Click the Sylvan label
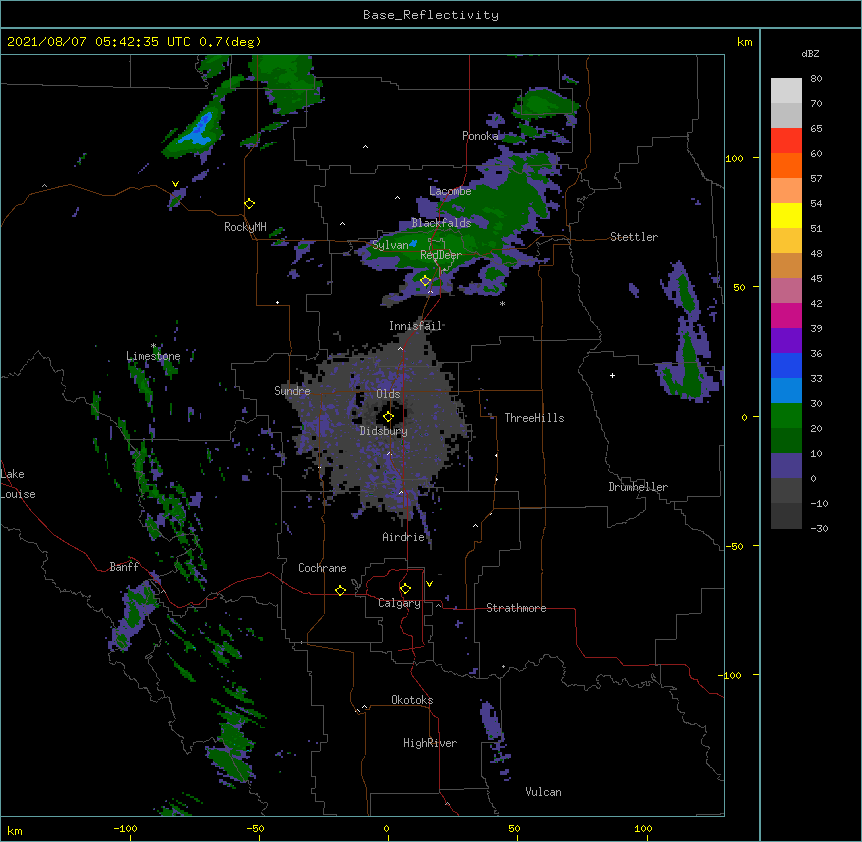 (390, 245)
